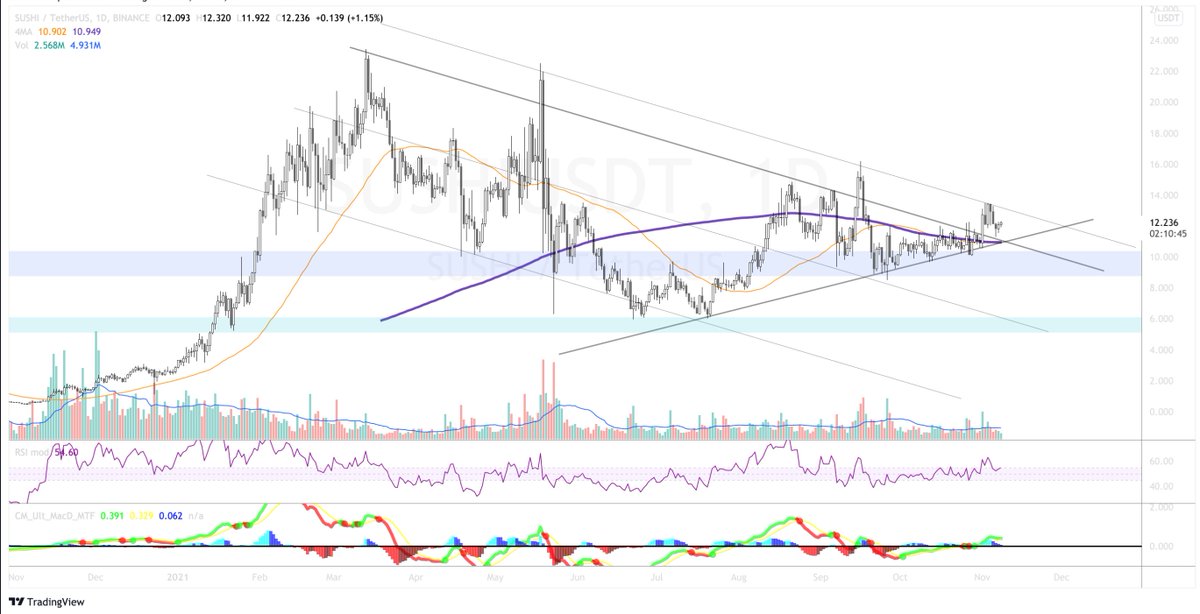This screenshot has width=1200, height=614.
Task: Click the orange 4MA value 10.902
Action: pos(52,33)
